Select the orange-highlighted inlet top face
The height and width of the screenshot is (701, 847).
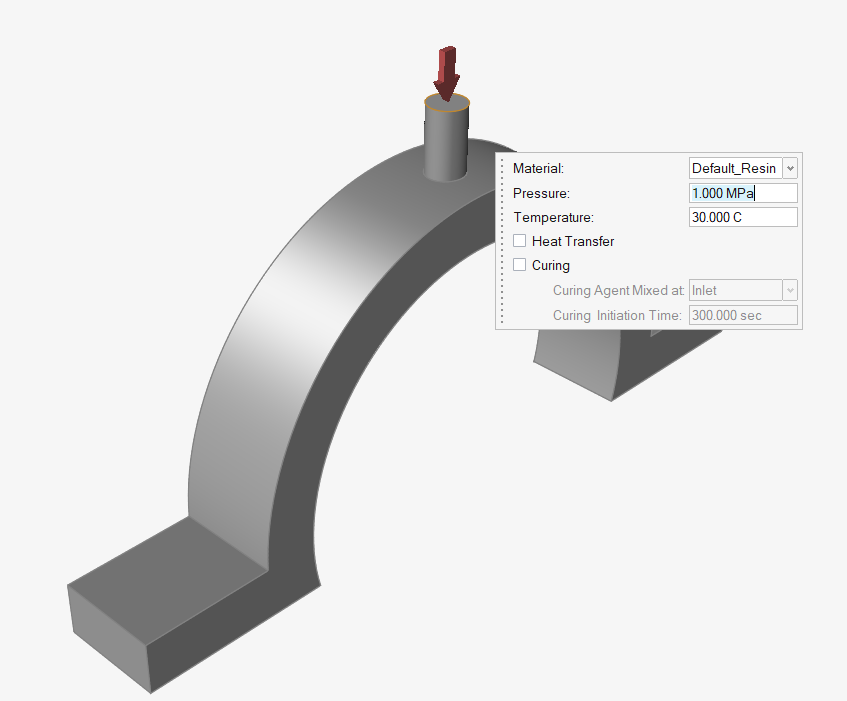click(x=446, y=102)
